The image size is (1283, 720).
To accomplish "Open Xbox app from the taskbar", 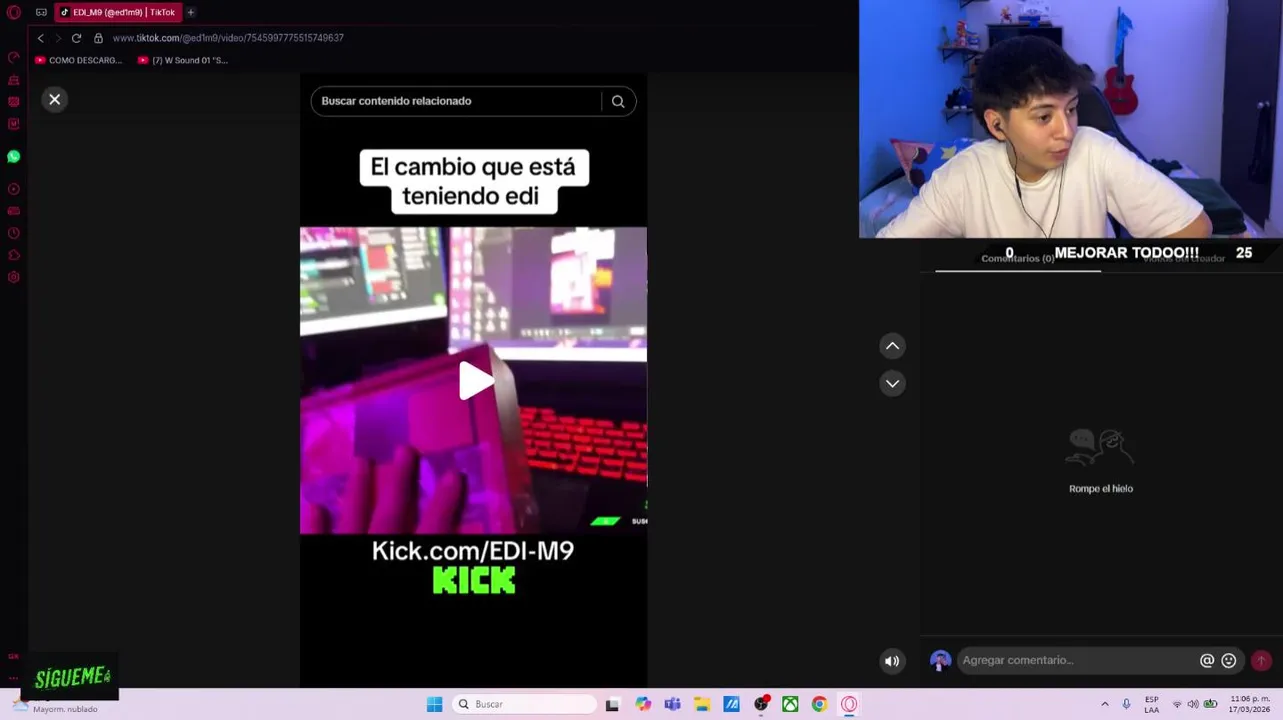I will (790, 704).
